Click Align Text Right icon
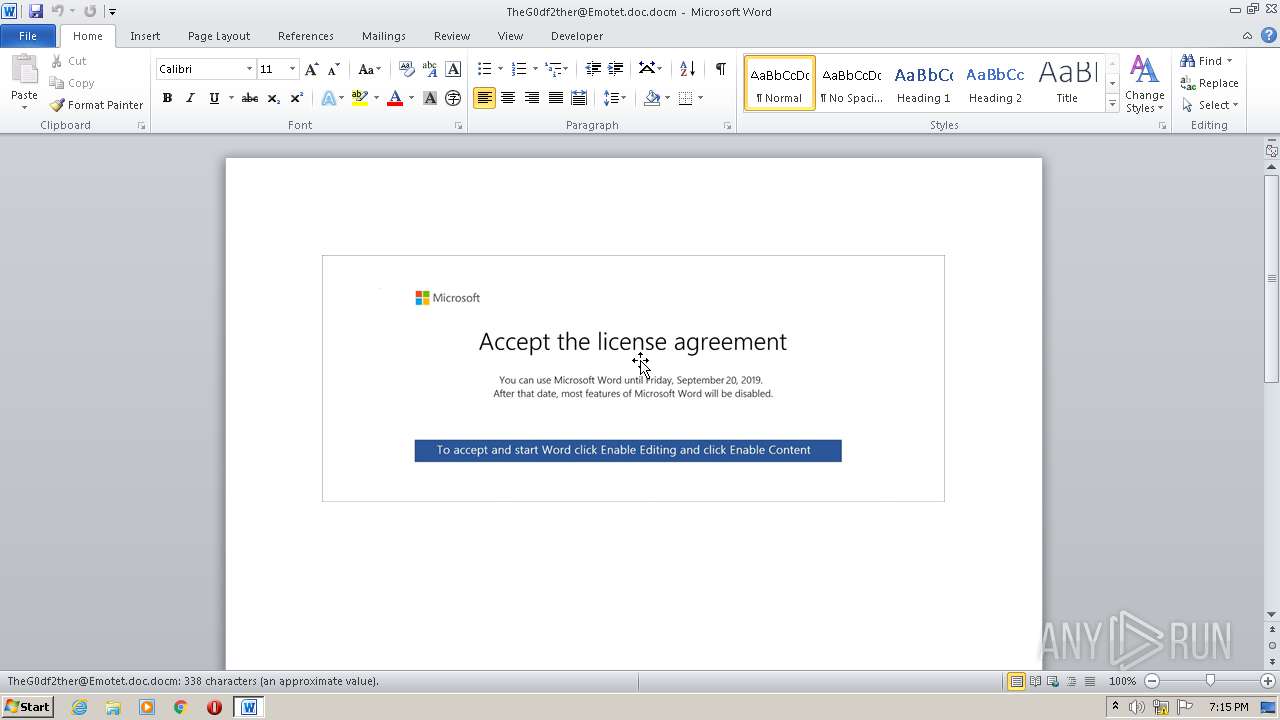 point(531,98)
